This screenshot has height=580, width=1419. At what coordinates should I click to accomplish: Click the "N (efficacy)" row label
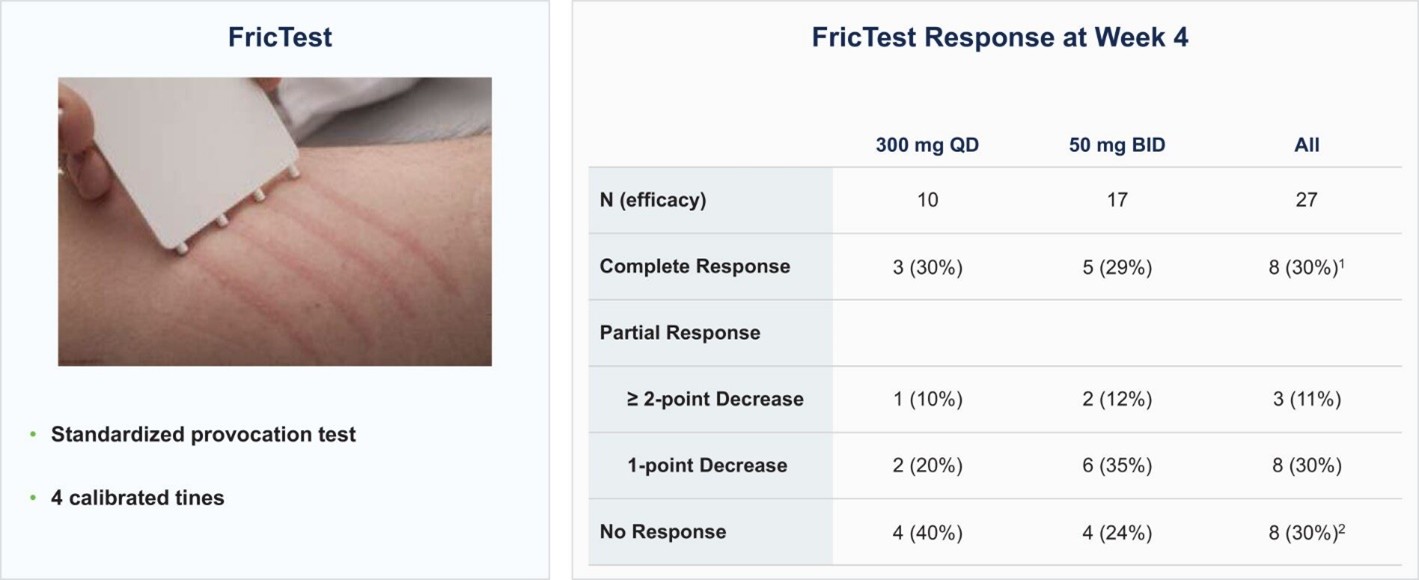point(653,200)
